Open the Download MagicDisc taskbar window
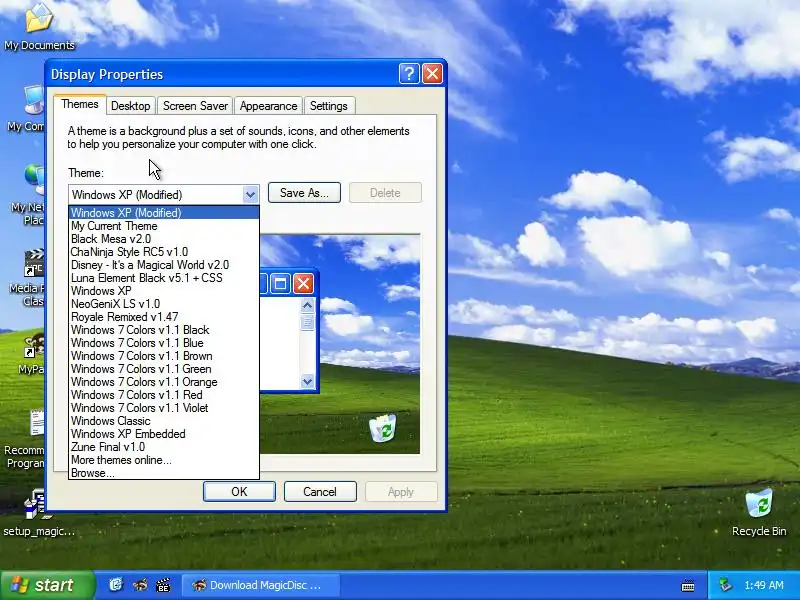The width and height of the screenshot is (800, 600). [260, 585]
